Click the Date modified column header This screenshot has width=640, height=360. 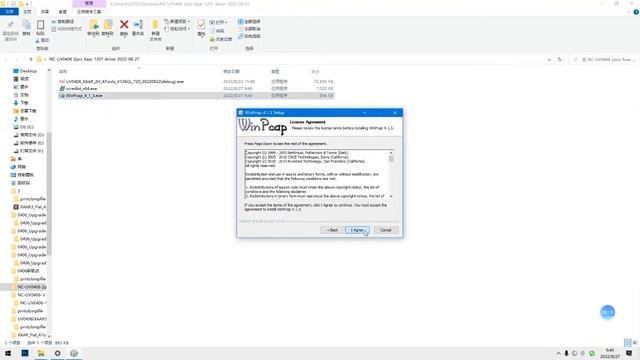pos(231,71)
